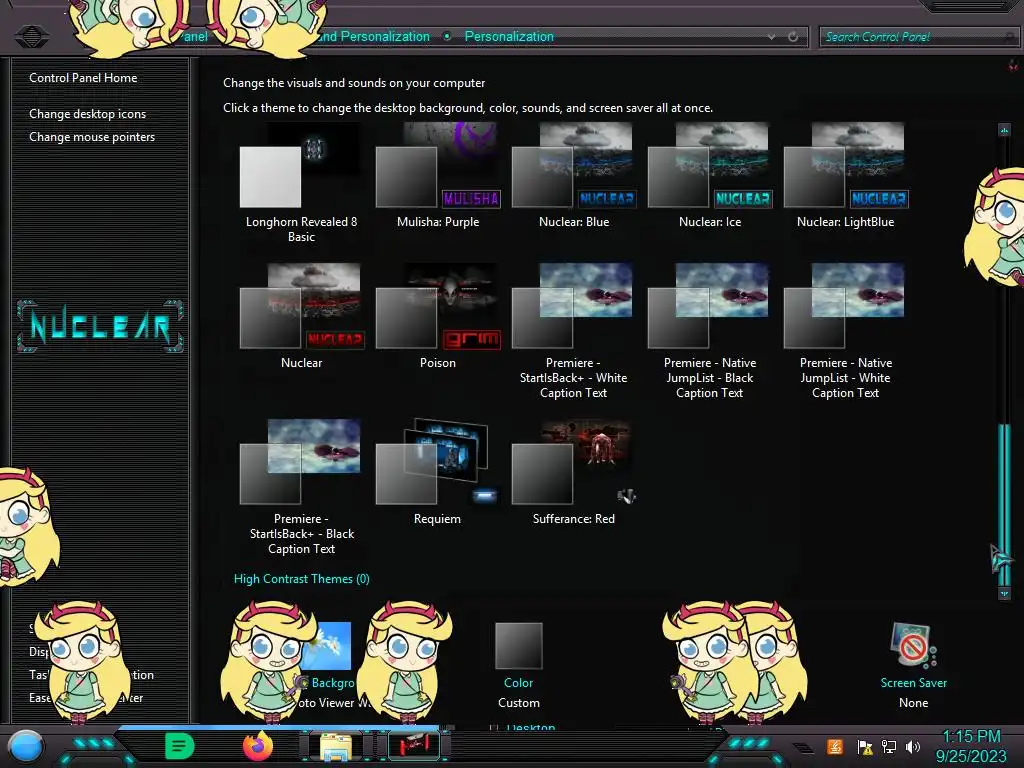Open the volume tray icon
This screenshot has height=768, width=1024.
(913, 746)
